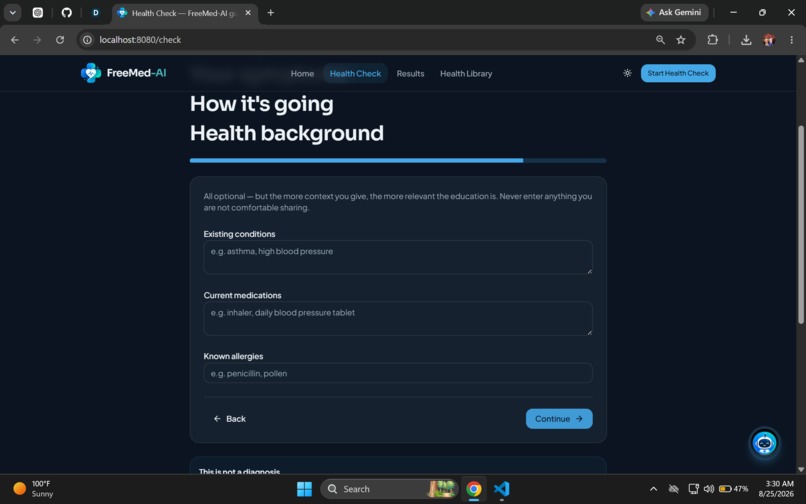Click the battery 47% indicator

click(x=733, y=489)
